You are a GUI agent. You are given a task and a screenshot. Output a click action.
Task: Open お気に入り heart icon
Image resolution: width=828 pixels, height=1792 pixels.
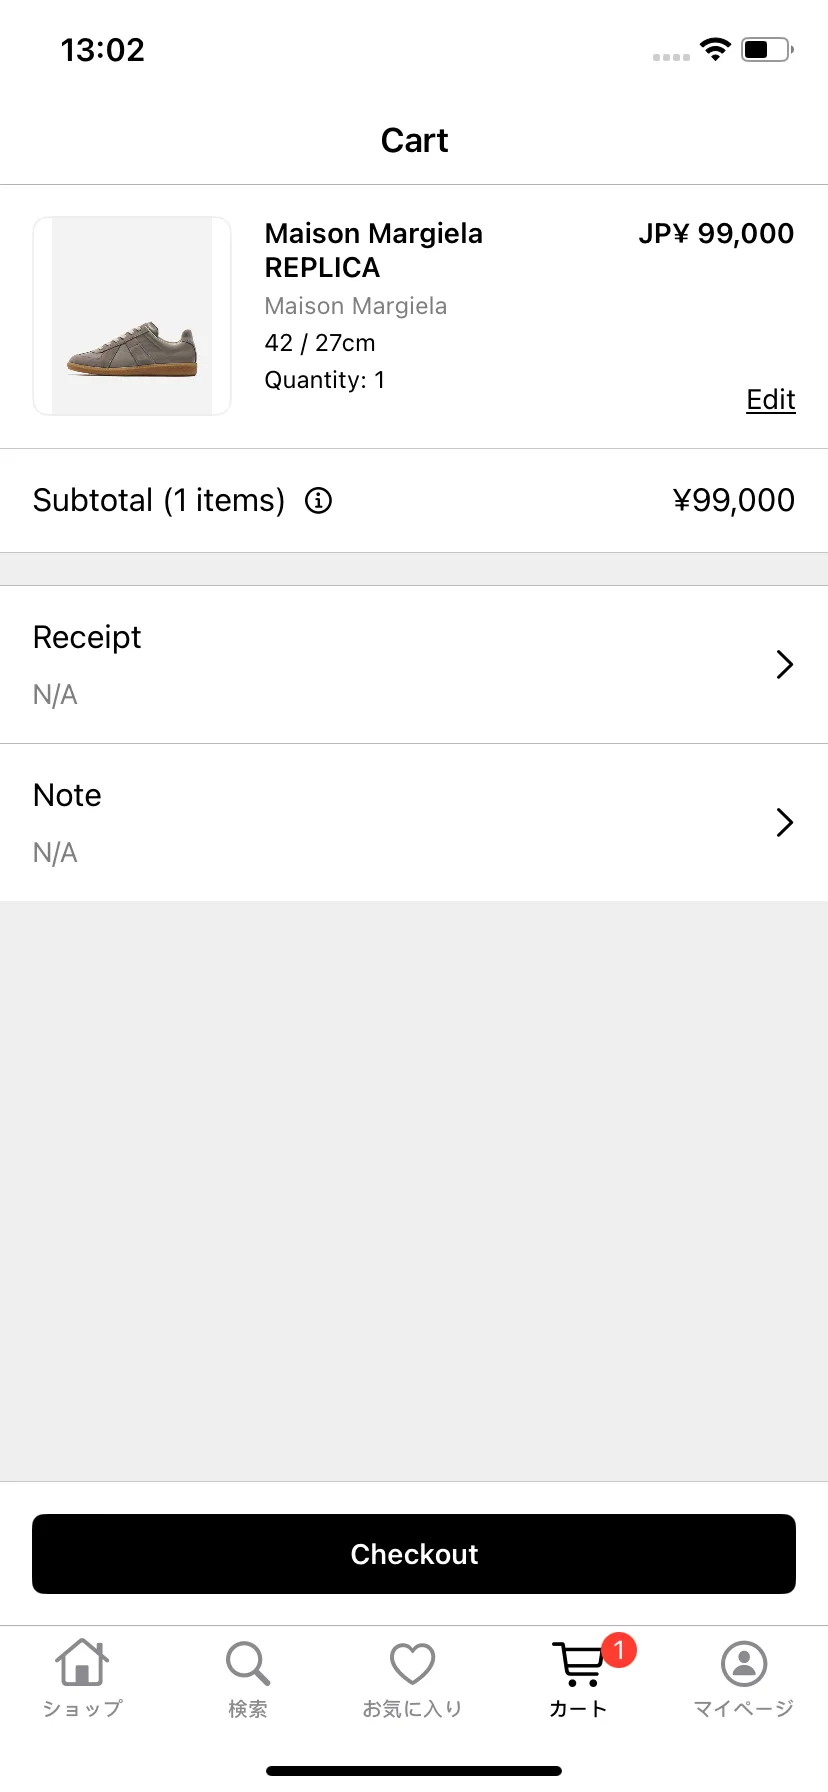click(x=412, y=1664)
